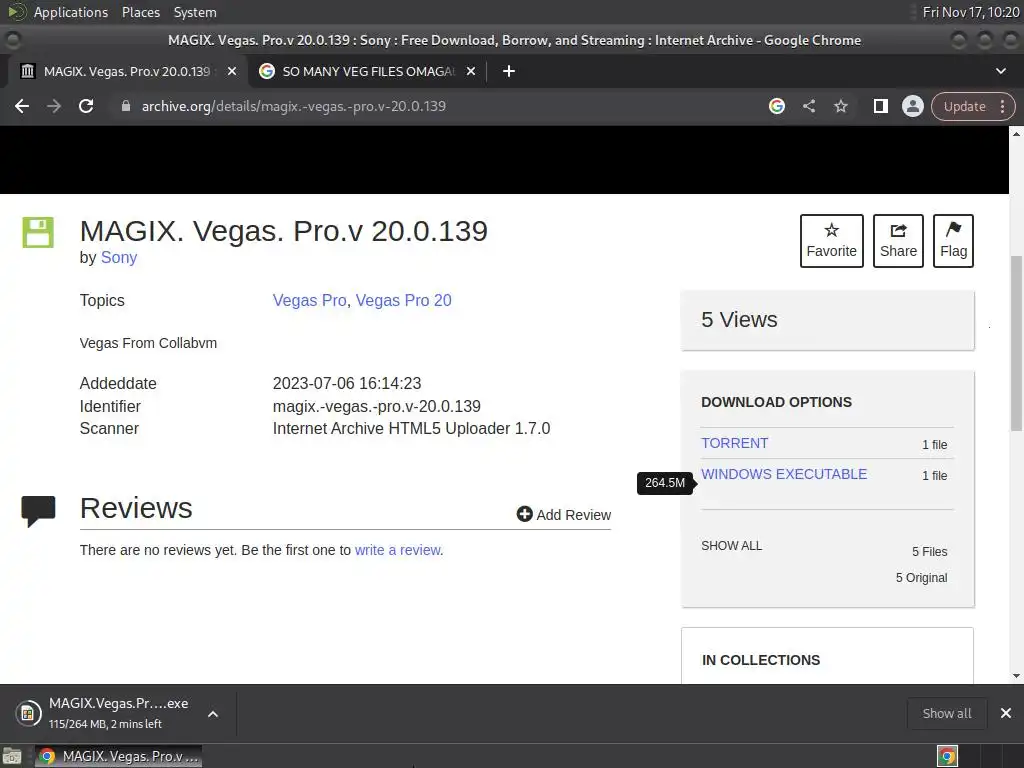Click the write a review link

click(398, 550)
